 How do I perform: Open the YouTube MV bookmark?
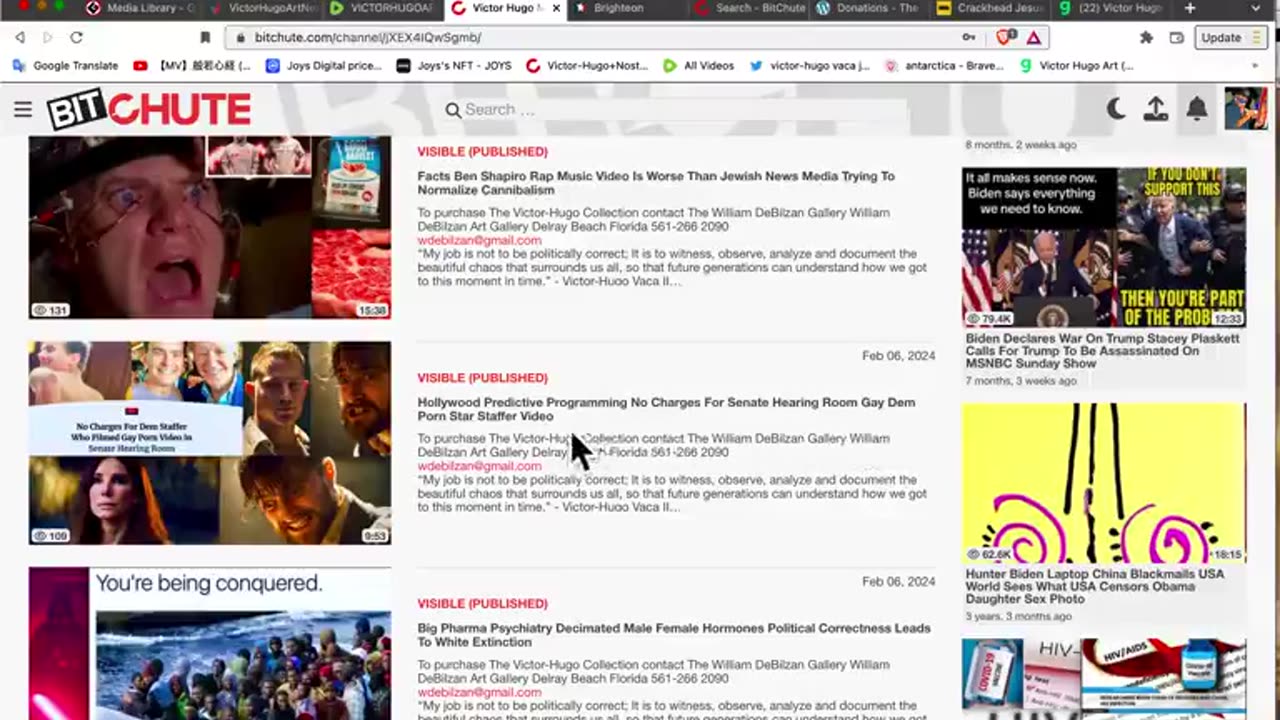(x=191, y=66)
